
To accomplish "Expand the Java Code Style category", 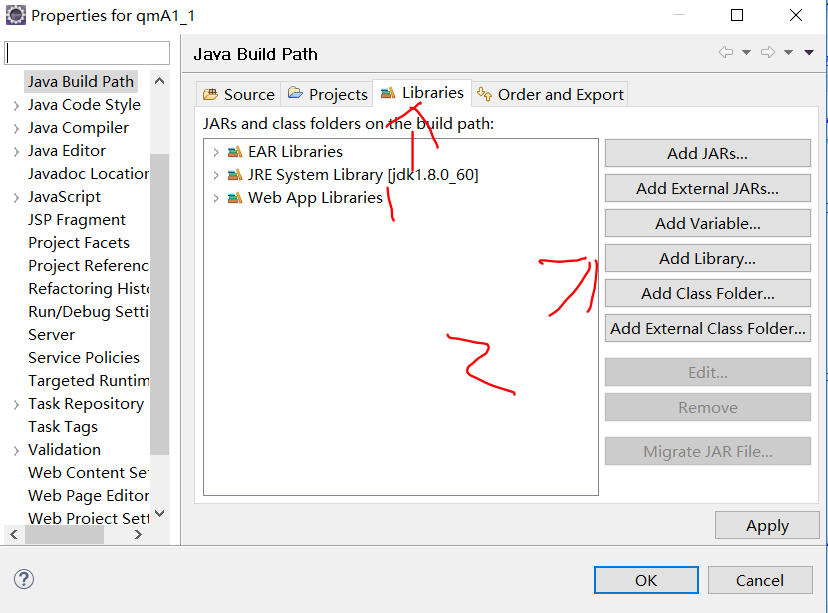I will coord(16,106).
